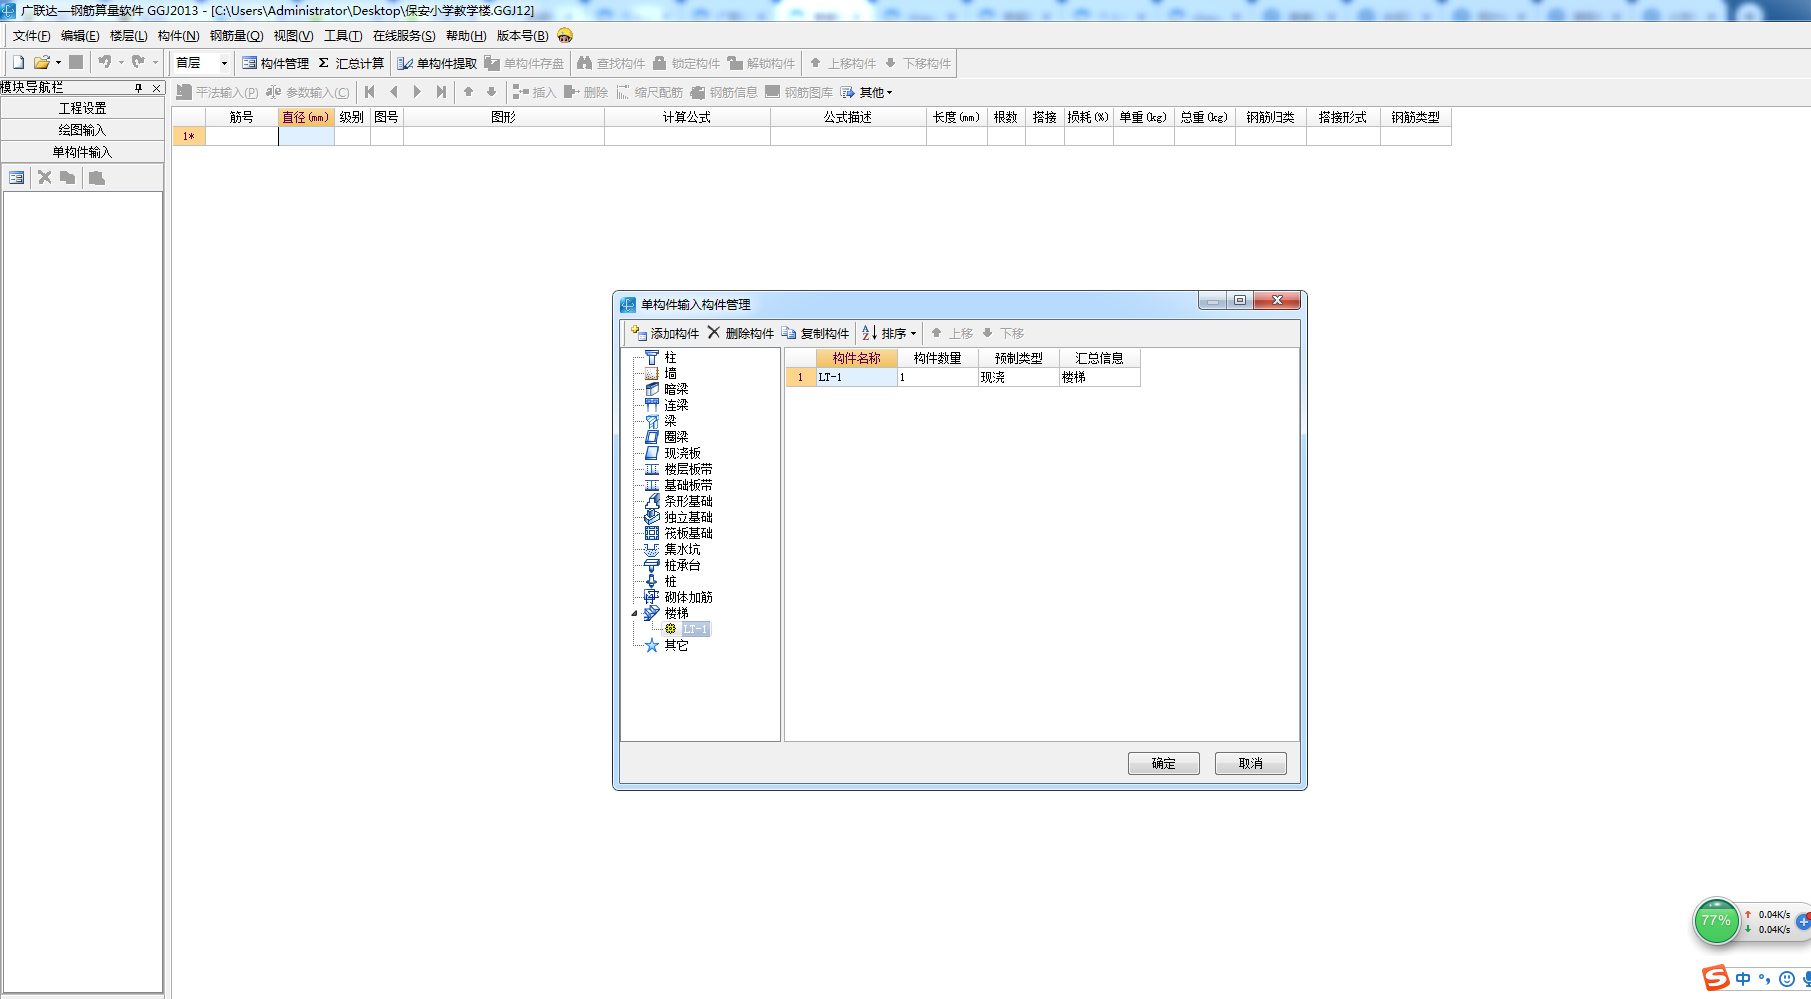The height and width of the screenshot is (999, 1811).
Task: Select the 独立基础 node in the tree
Action: tap(688, 517)
